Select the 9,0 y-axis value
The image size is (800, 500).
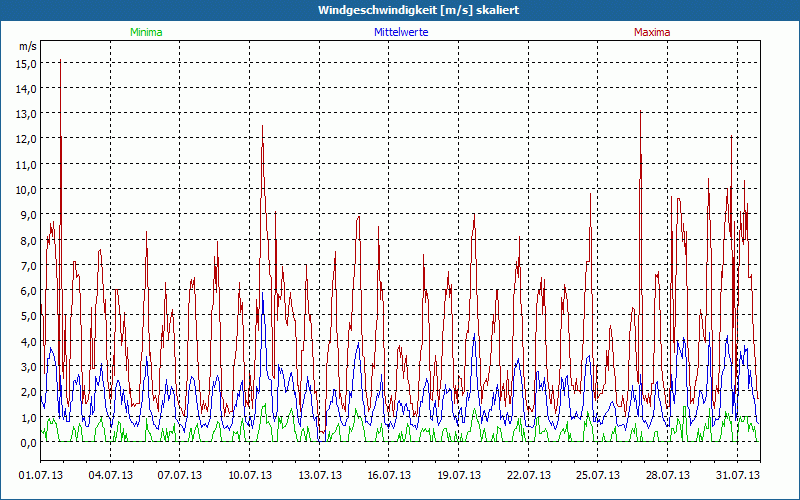(x=30, y=215)
